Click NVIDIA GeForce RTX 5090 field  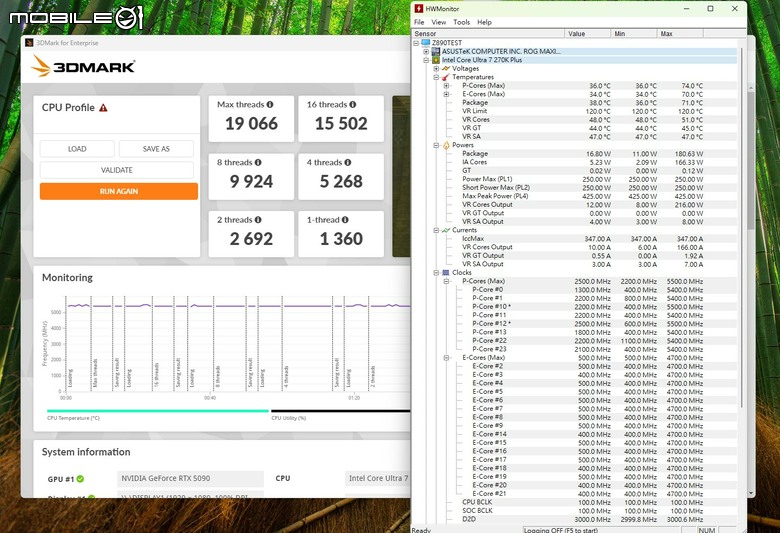(191, 478)
